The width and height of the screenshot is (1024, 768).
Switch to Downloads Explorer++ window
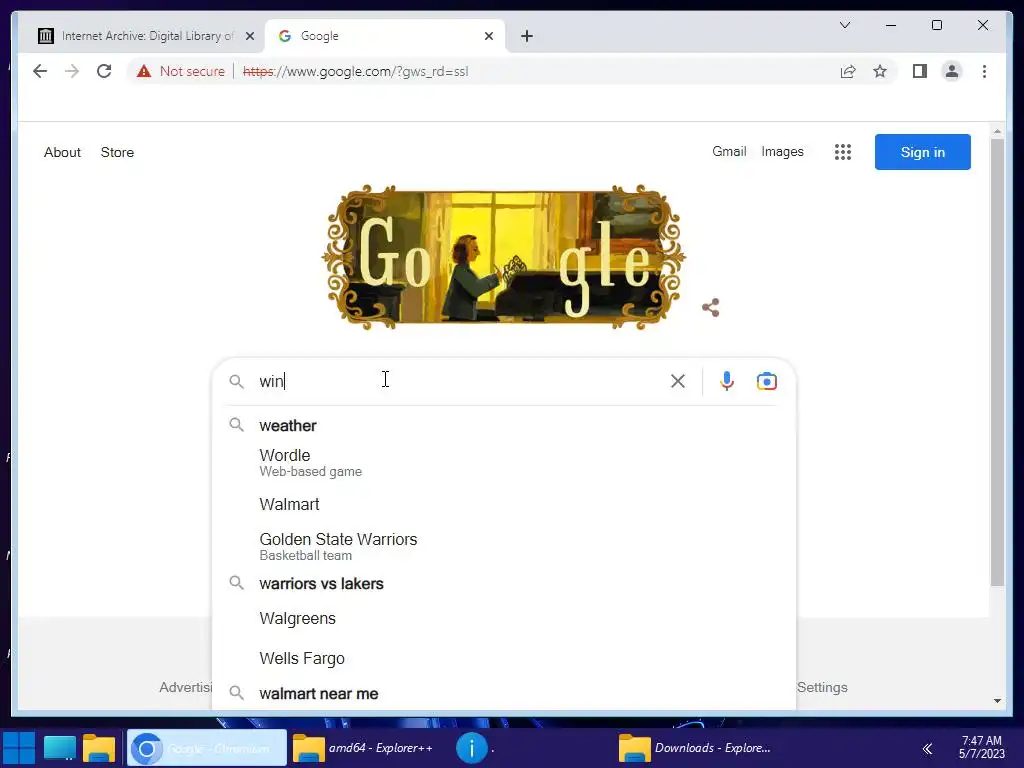coord(696,748)
